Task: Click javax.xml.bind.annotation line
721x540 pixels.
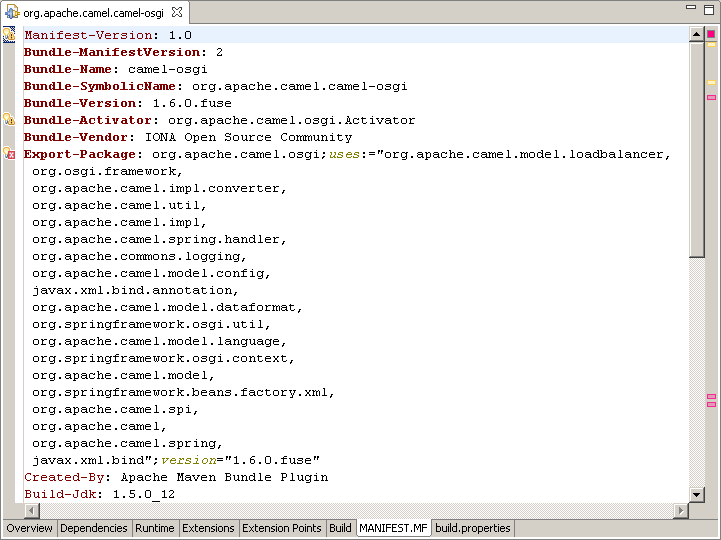Action: pyautogui.click(x=136, y=290)
